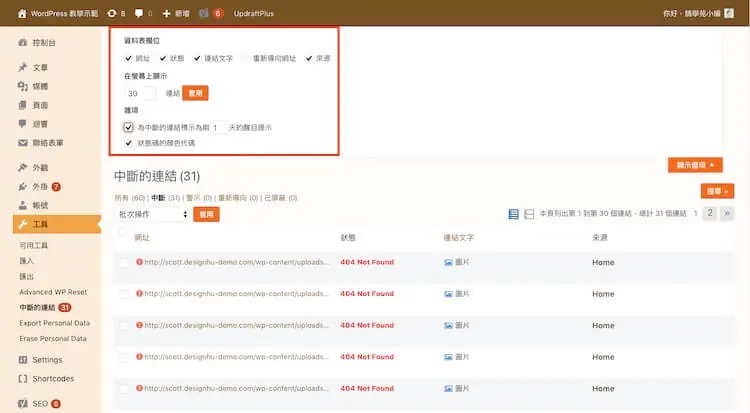Click image icon in first row link text
This screenshot has width=750, height=413.
pos(448,262)
